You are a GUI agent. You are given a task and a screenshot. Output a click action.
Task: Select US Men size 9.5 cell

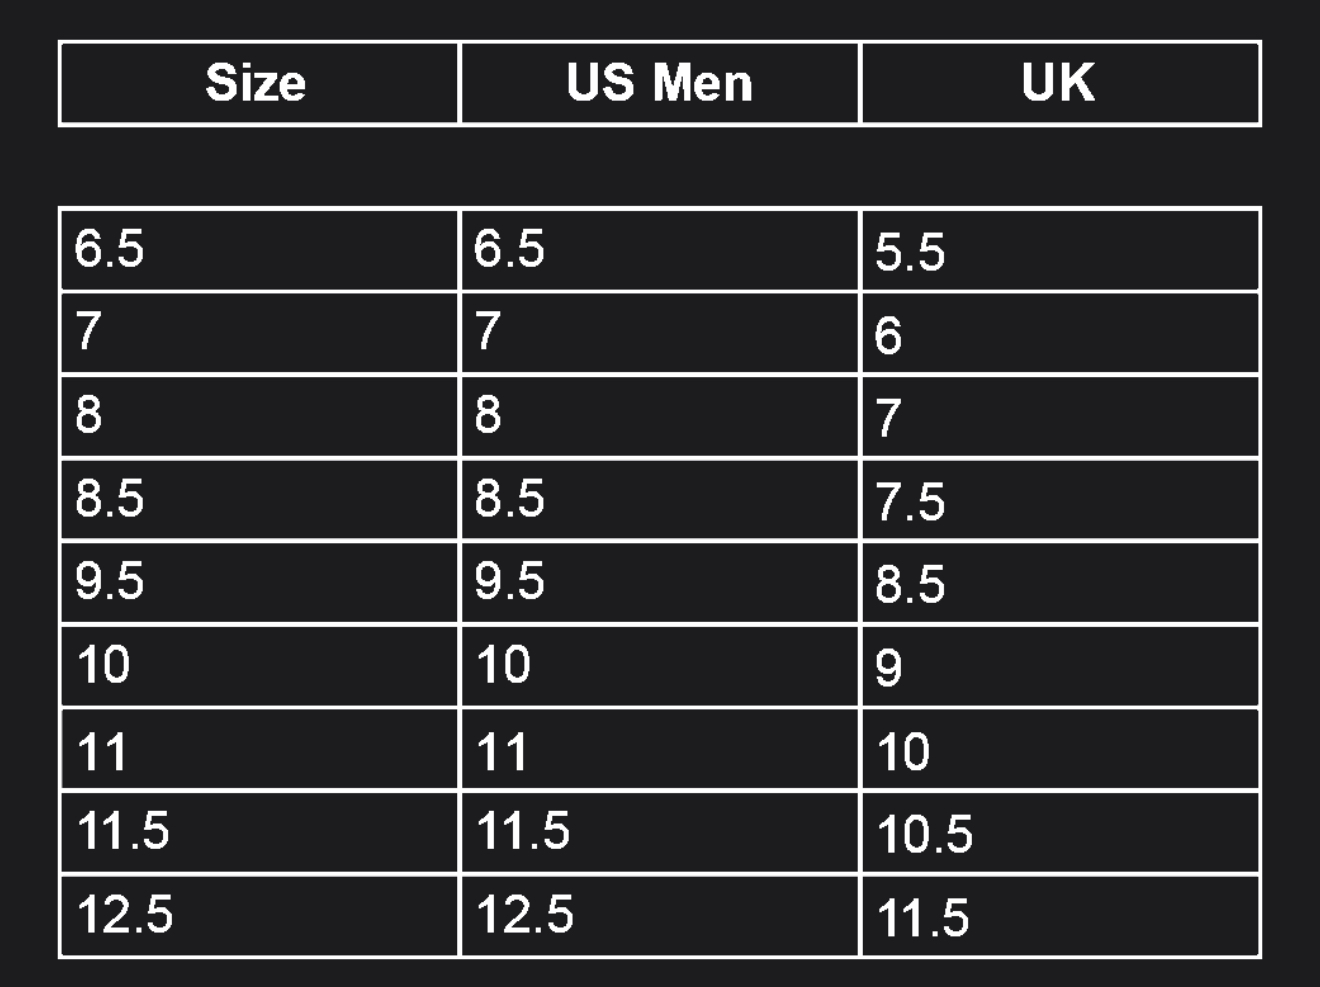659,581
